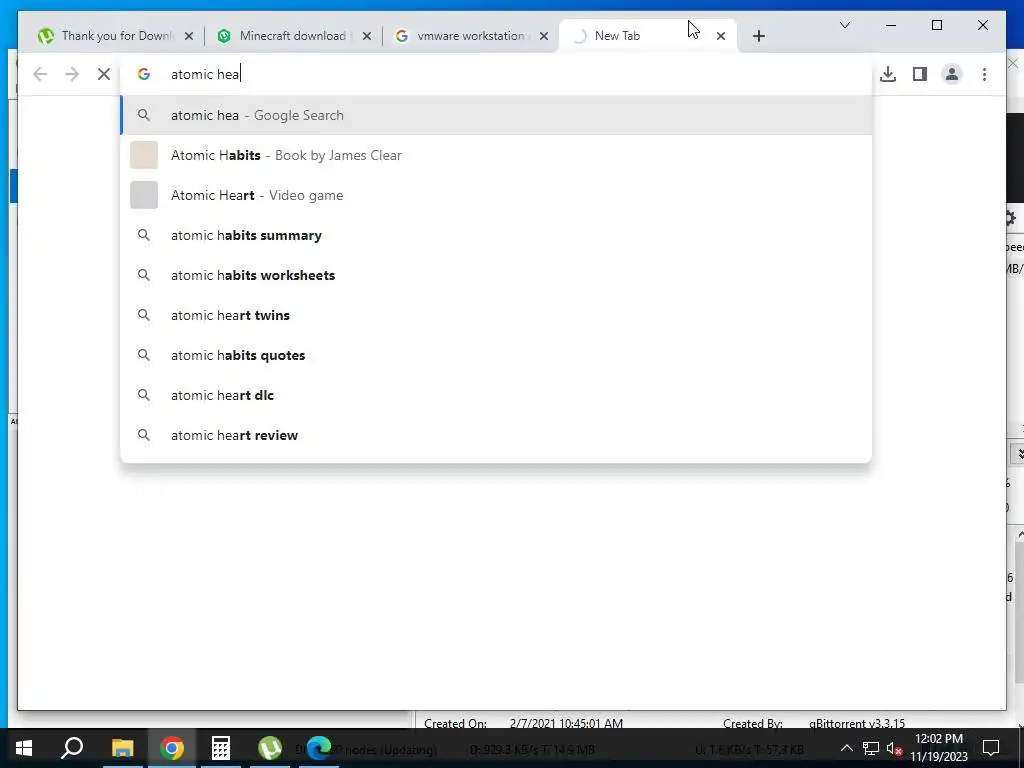
Task: Select 'Atomic Habits - Book by James Clear'
Action: pyautogui.click(x=496, y=155)
